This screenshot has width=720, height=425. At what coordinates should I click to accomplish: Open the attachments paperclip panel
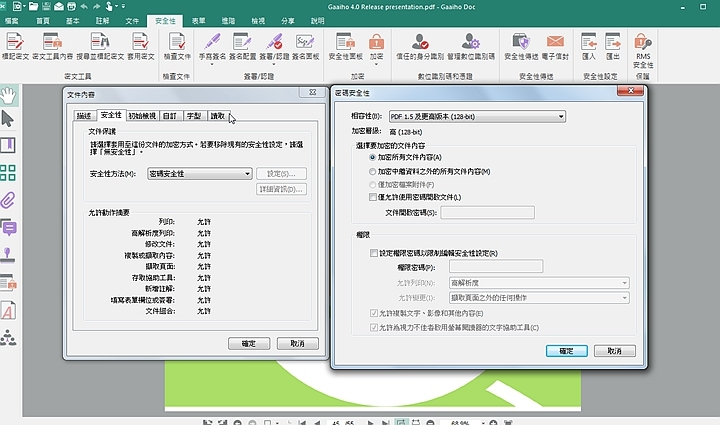click(8, 201)
